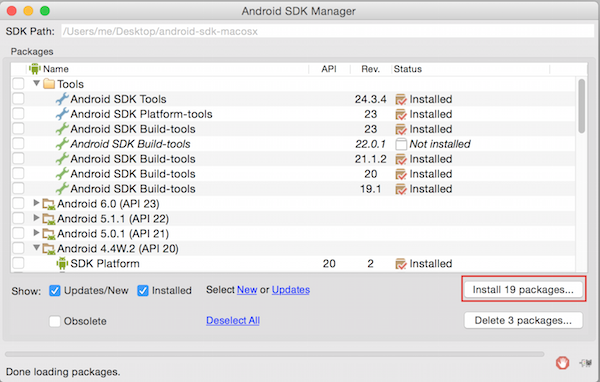This screenshot has width=600, height=382.
Task: Check the box for Android SDK Build-tools 22.0.1
Action: click(18, 144)
